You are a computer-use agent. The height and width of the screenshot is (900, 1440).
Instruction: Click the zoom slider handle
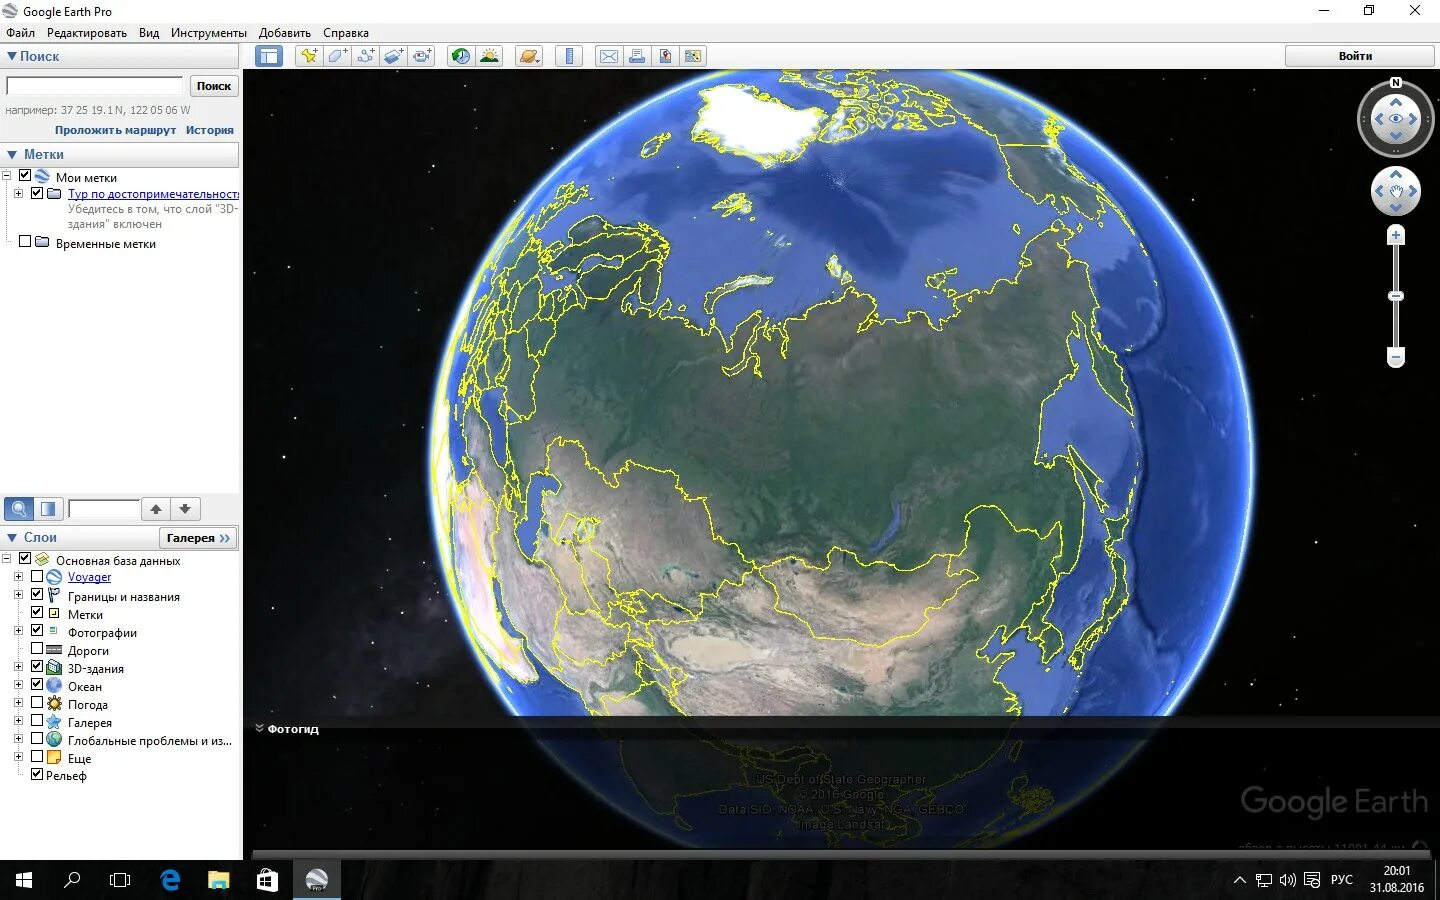1396,296
